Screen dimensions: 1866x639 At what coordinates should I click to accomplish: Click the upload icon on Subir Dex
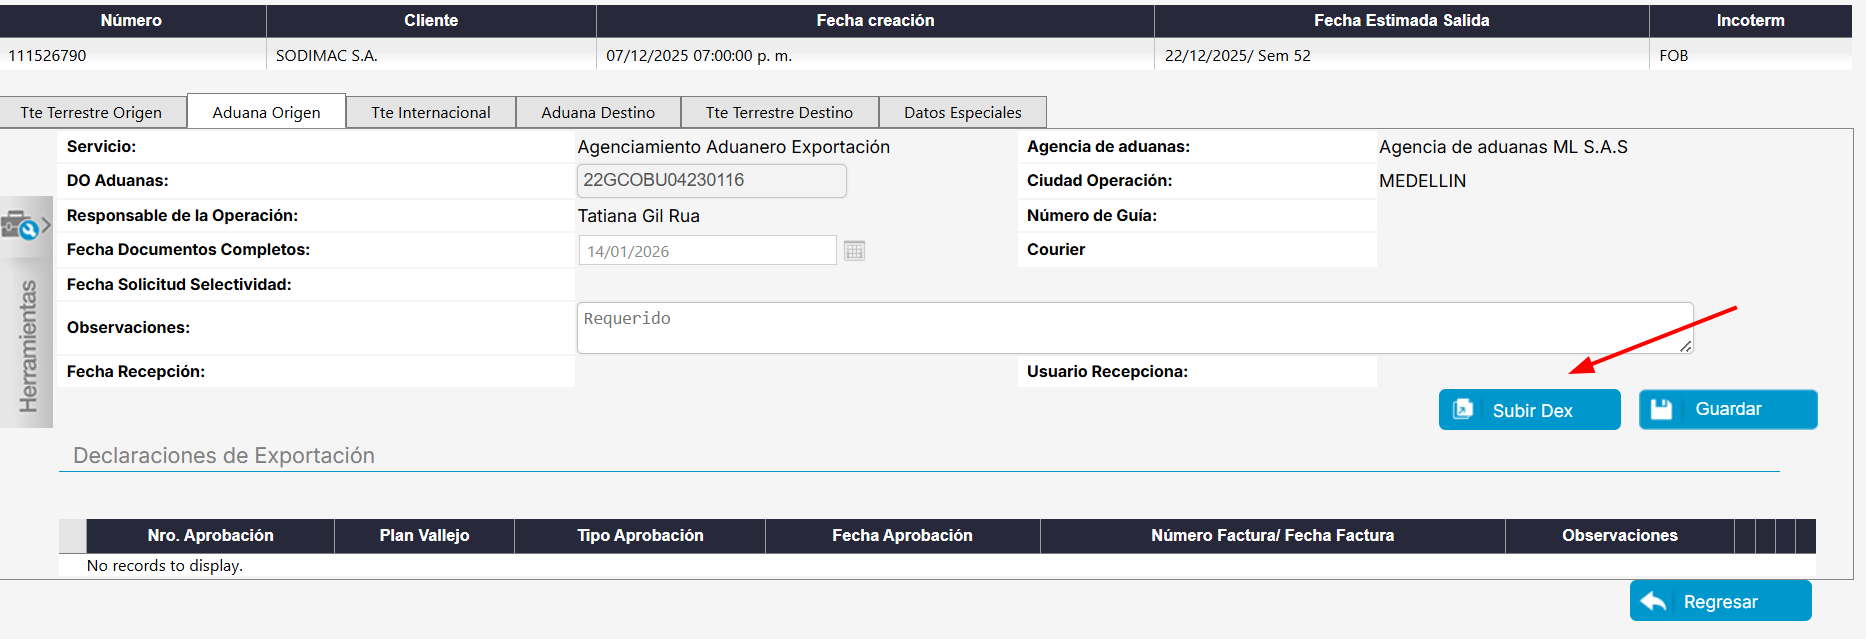pos(1463,409)
